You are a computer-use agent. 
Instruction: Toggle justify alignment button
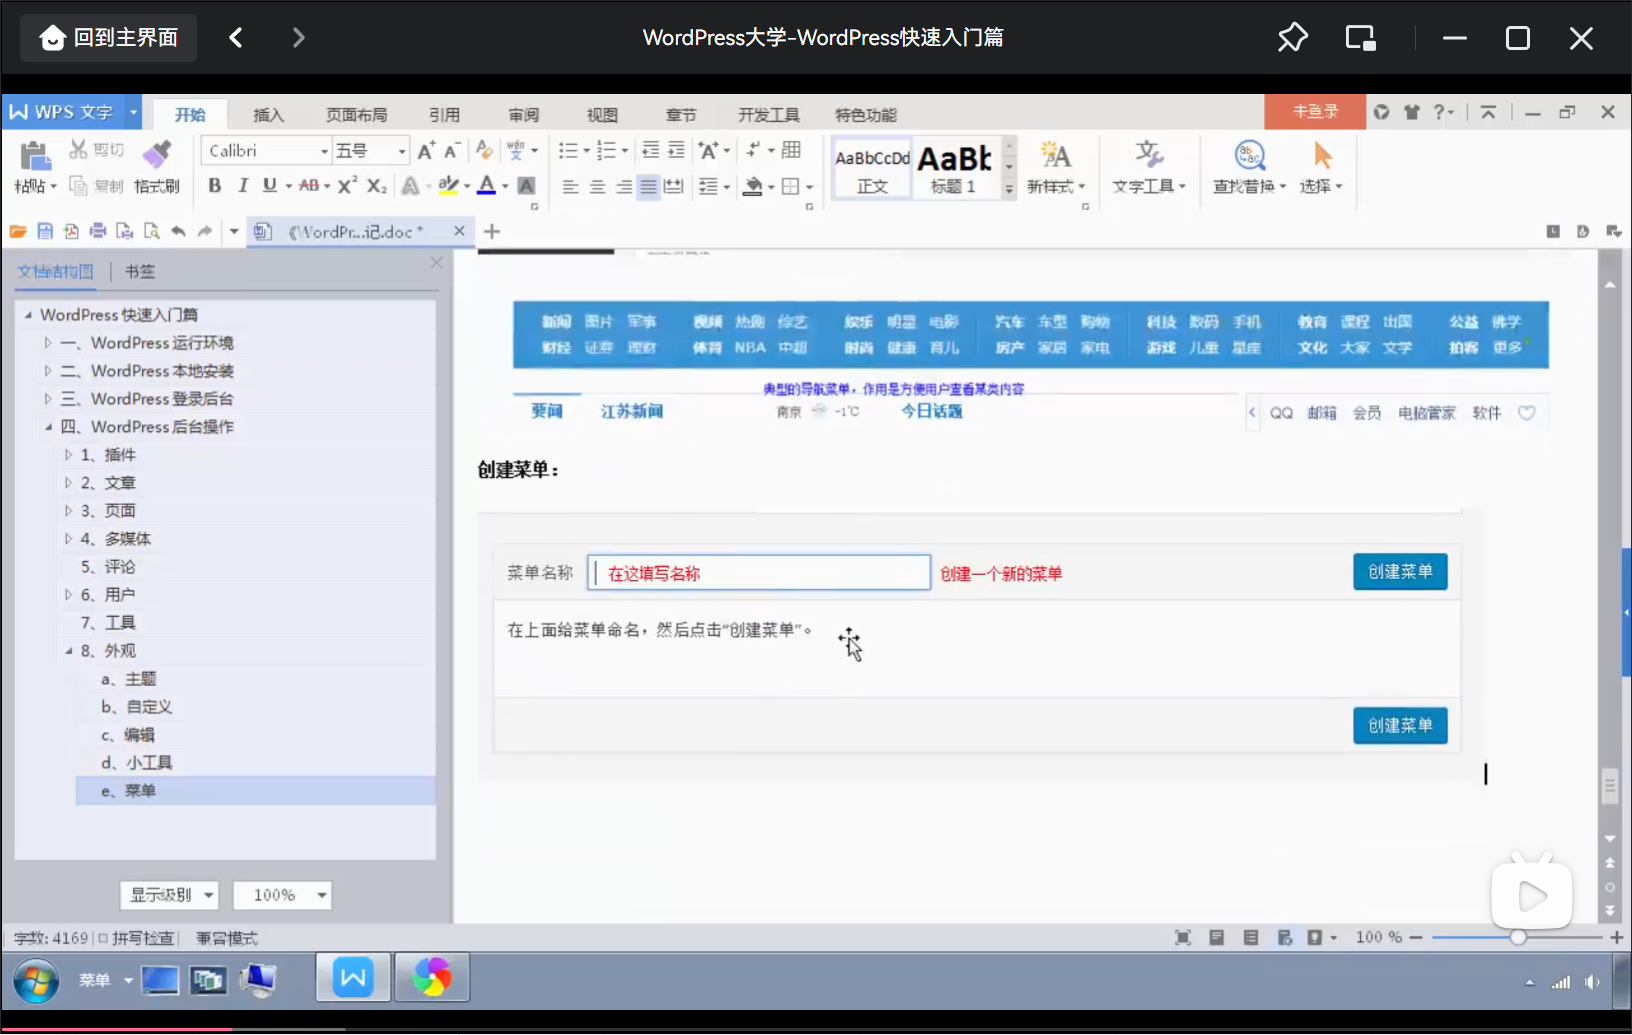(648, 186)
